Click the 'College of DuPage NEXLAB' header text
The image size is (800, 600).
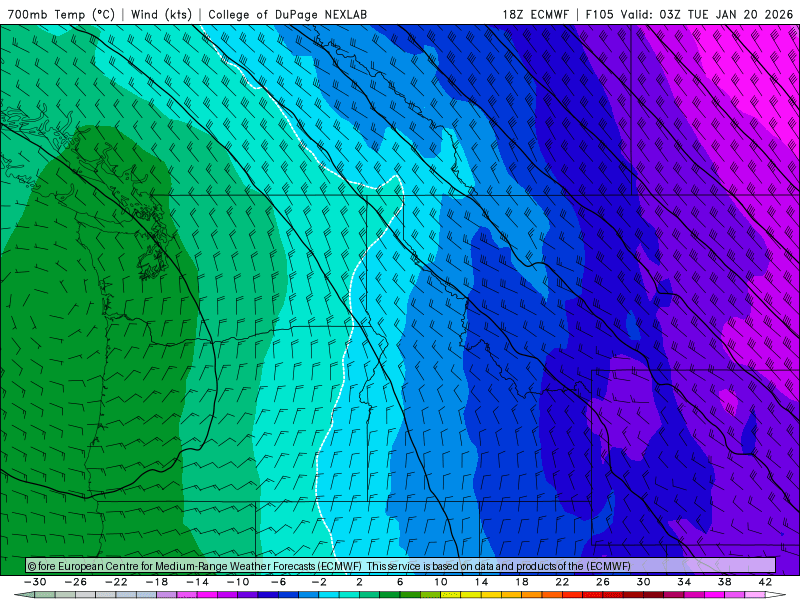pos(287,14)
